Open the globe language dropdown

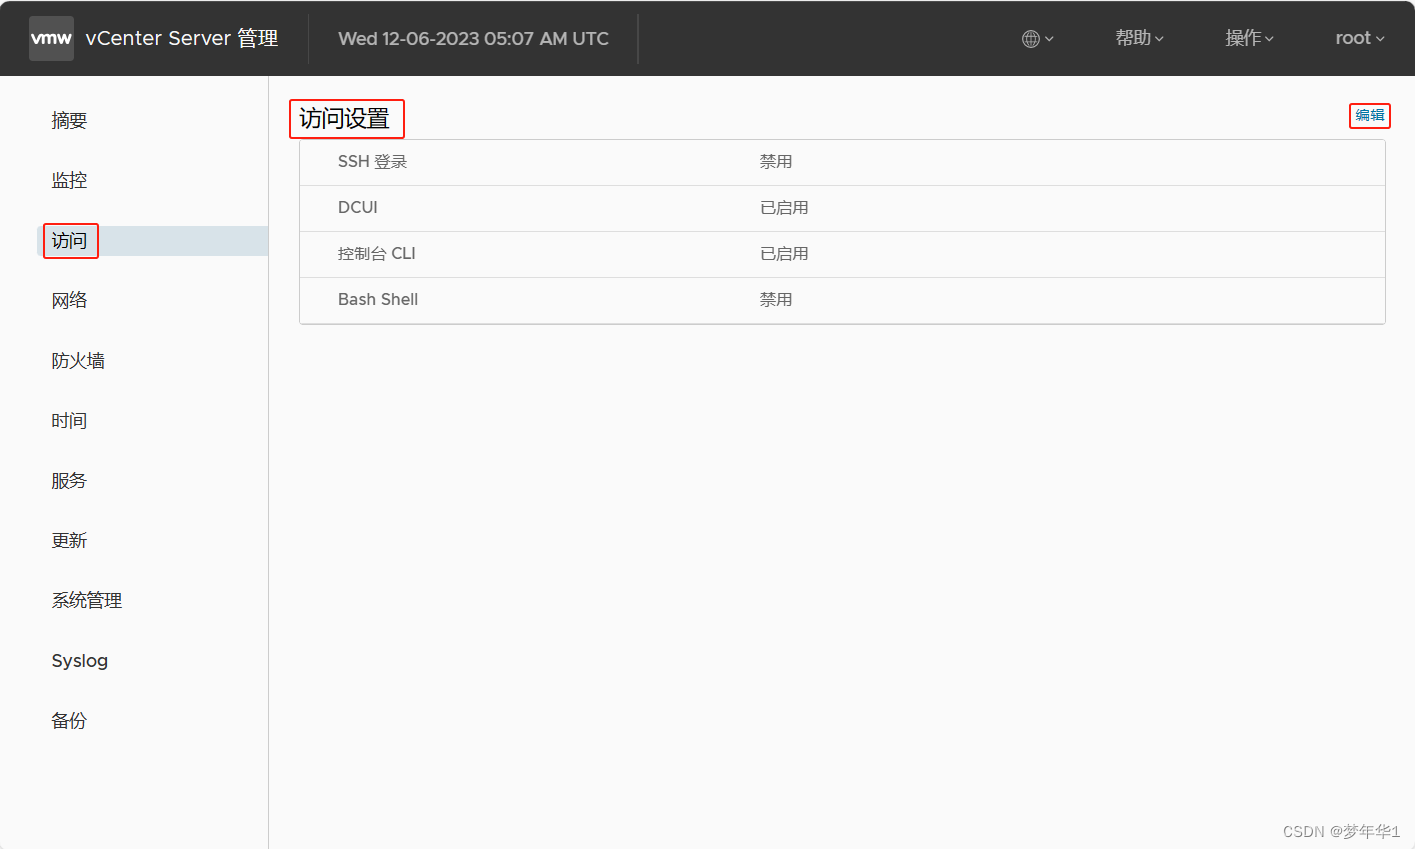point(1038,38)
